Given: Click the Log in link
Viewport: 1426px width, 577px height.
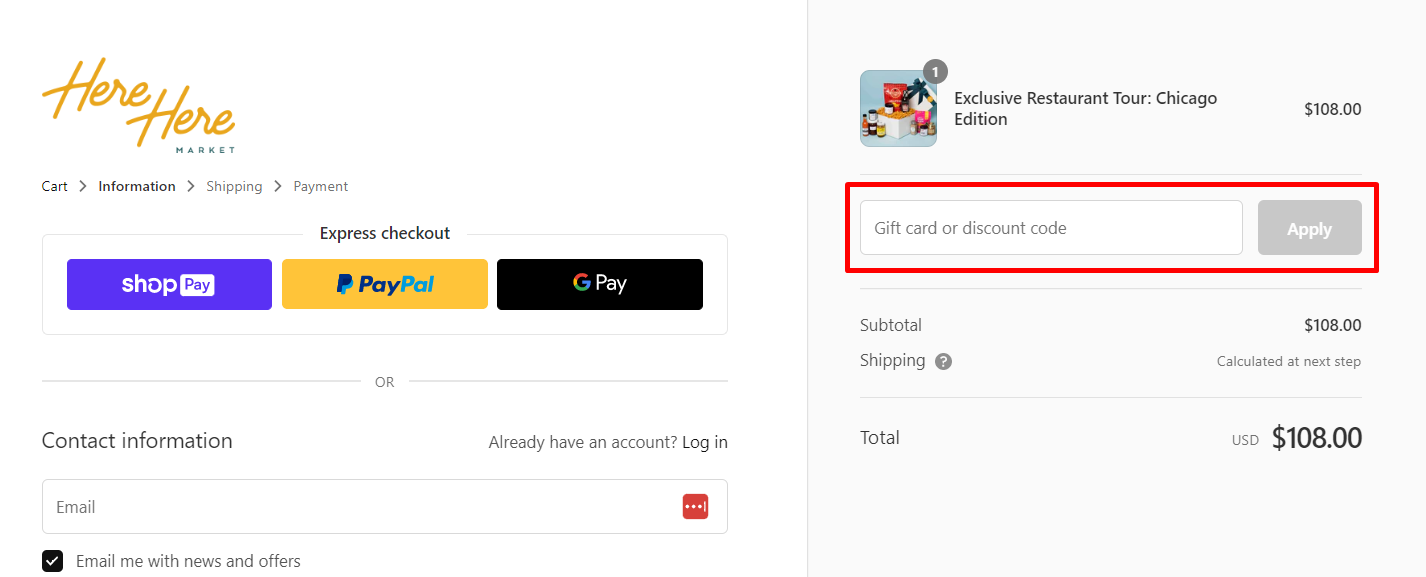Looking at the screenshot, I should (x=705, y=442).
